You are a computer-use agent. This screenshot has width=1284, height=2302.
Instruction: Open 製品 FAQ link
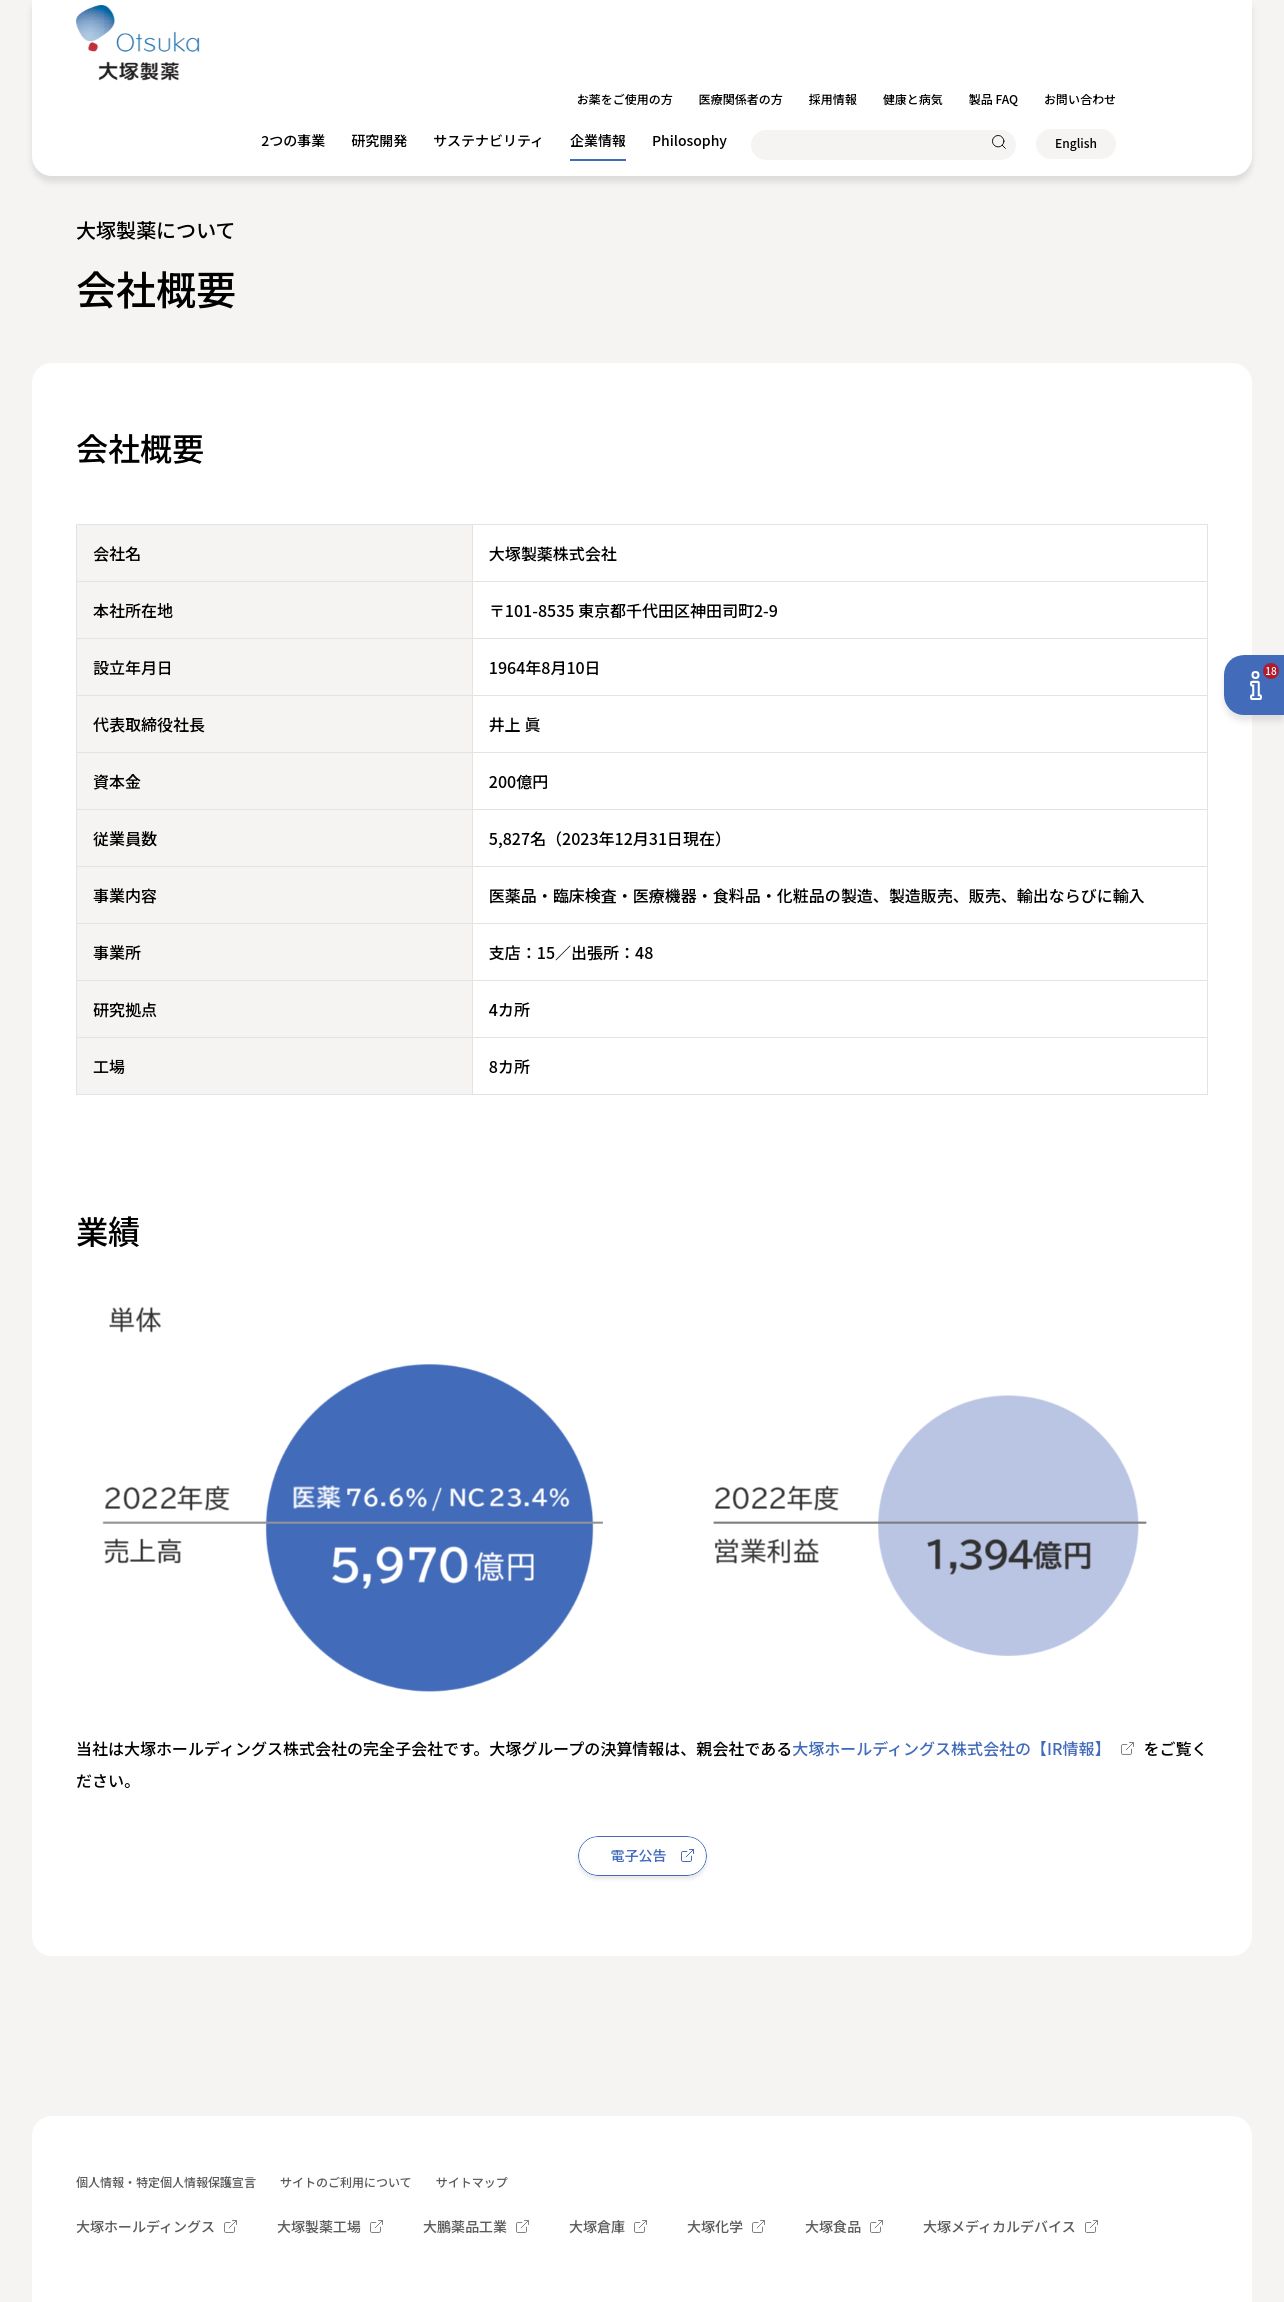pos(993,100)
